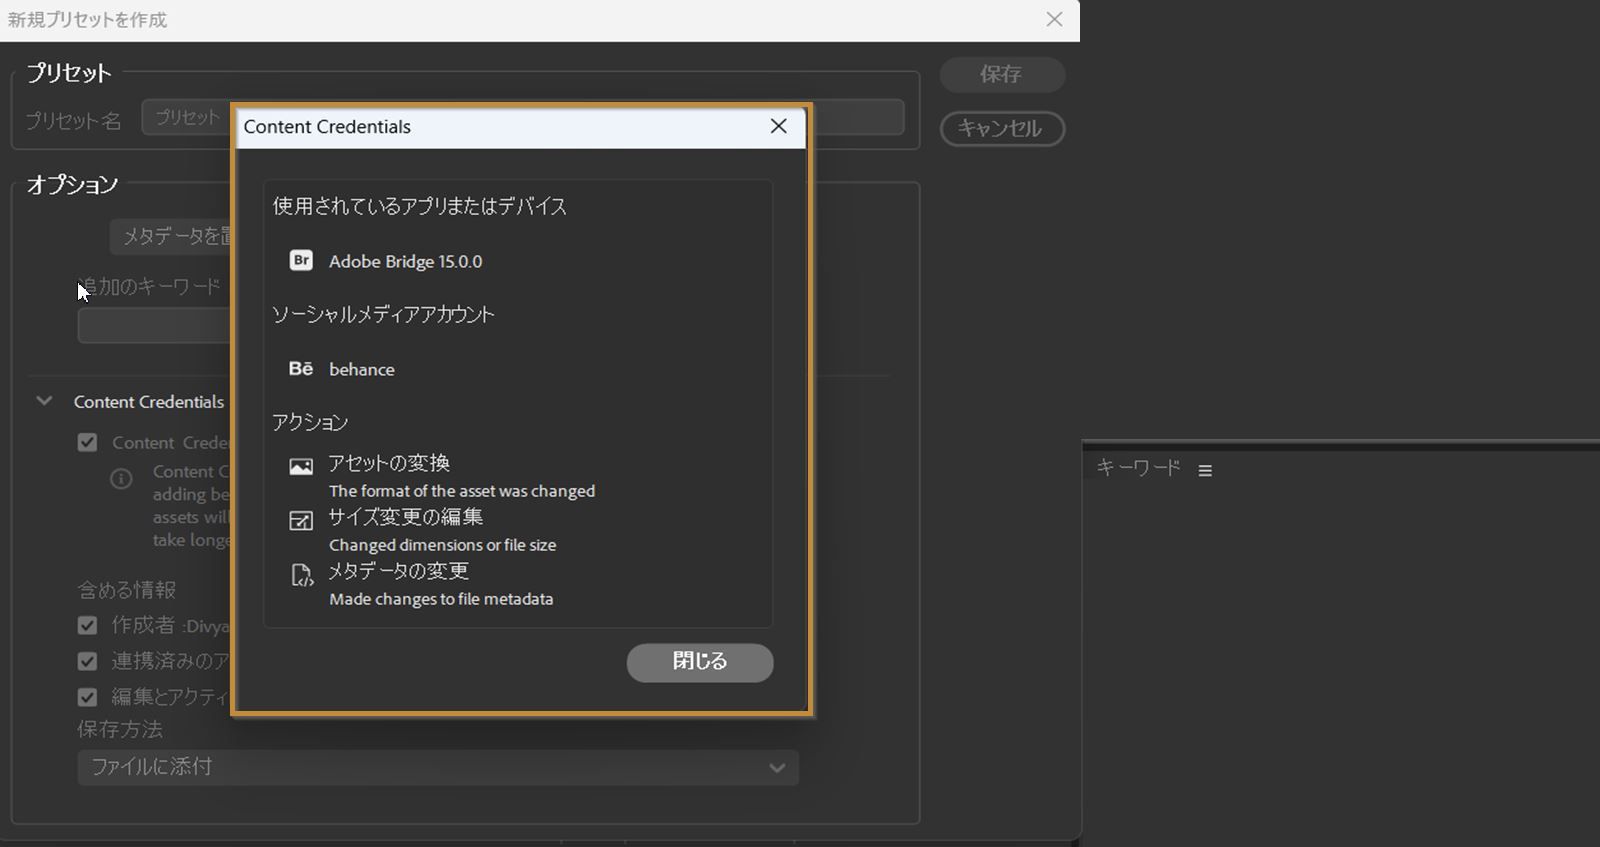
Task: Toggle the 連携済みのア checkbox
Action: pos(88,661)
